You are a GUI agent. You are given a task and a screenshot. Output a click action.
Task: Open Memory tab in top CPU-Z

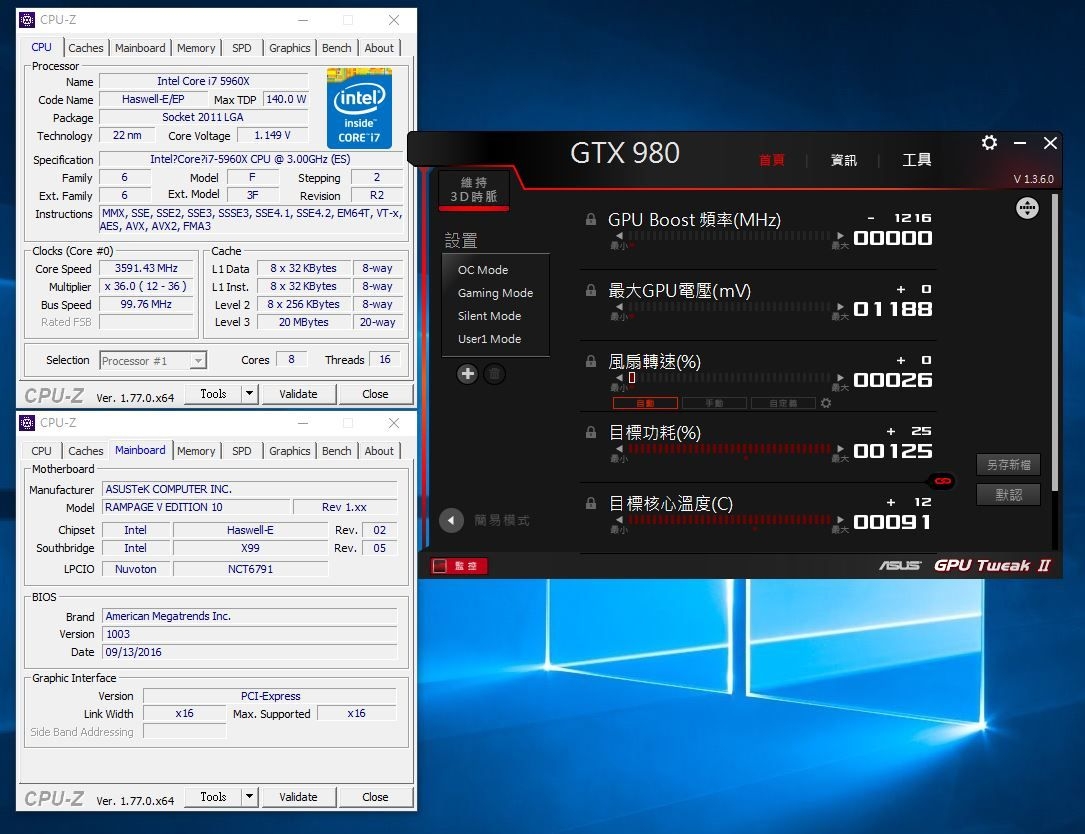pyautogui.click(x=196, y=48)
